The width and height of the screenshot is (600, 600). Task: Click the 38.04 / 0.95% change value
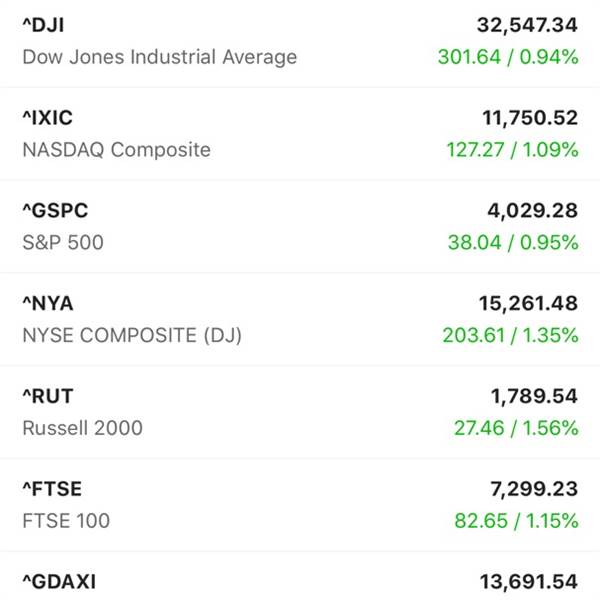[x=513, y=243]
